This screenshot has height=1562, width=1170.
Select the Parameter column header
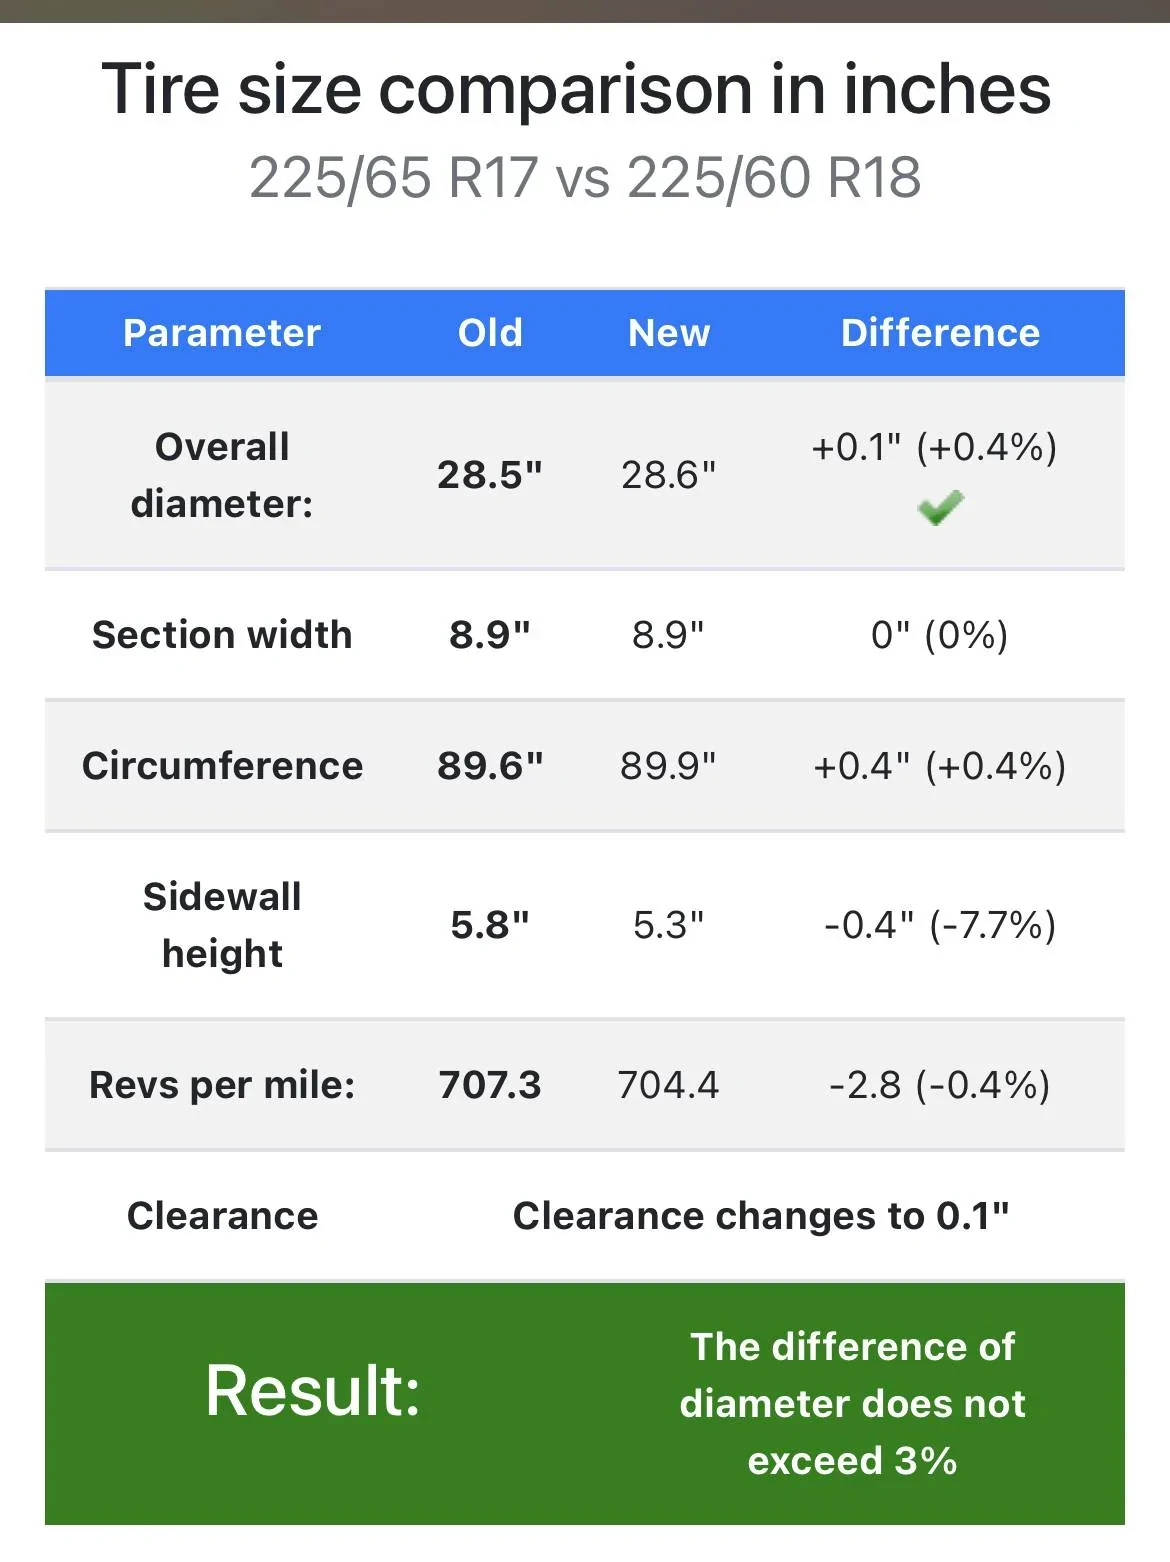pos(222,333)
